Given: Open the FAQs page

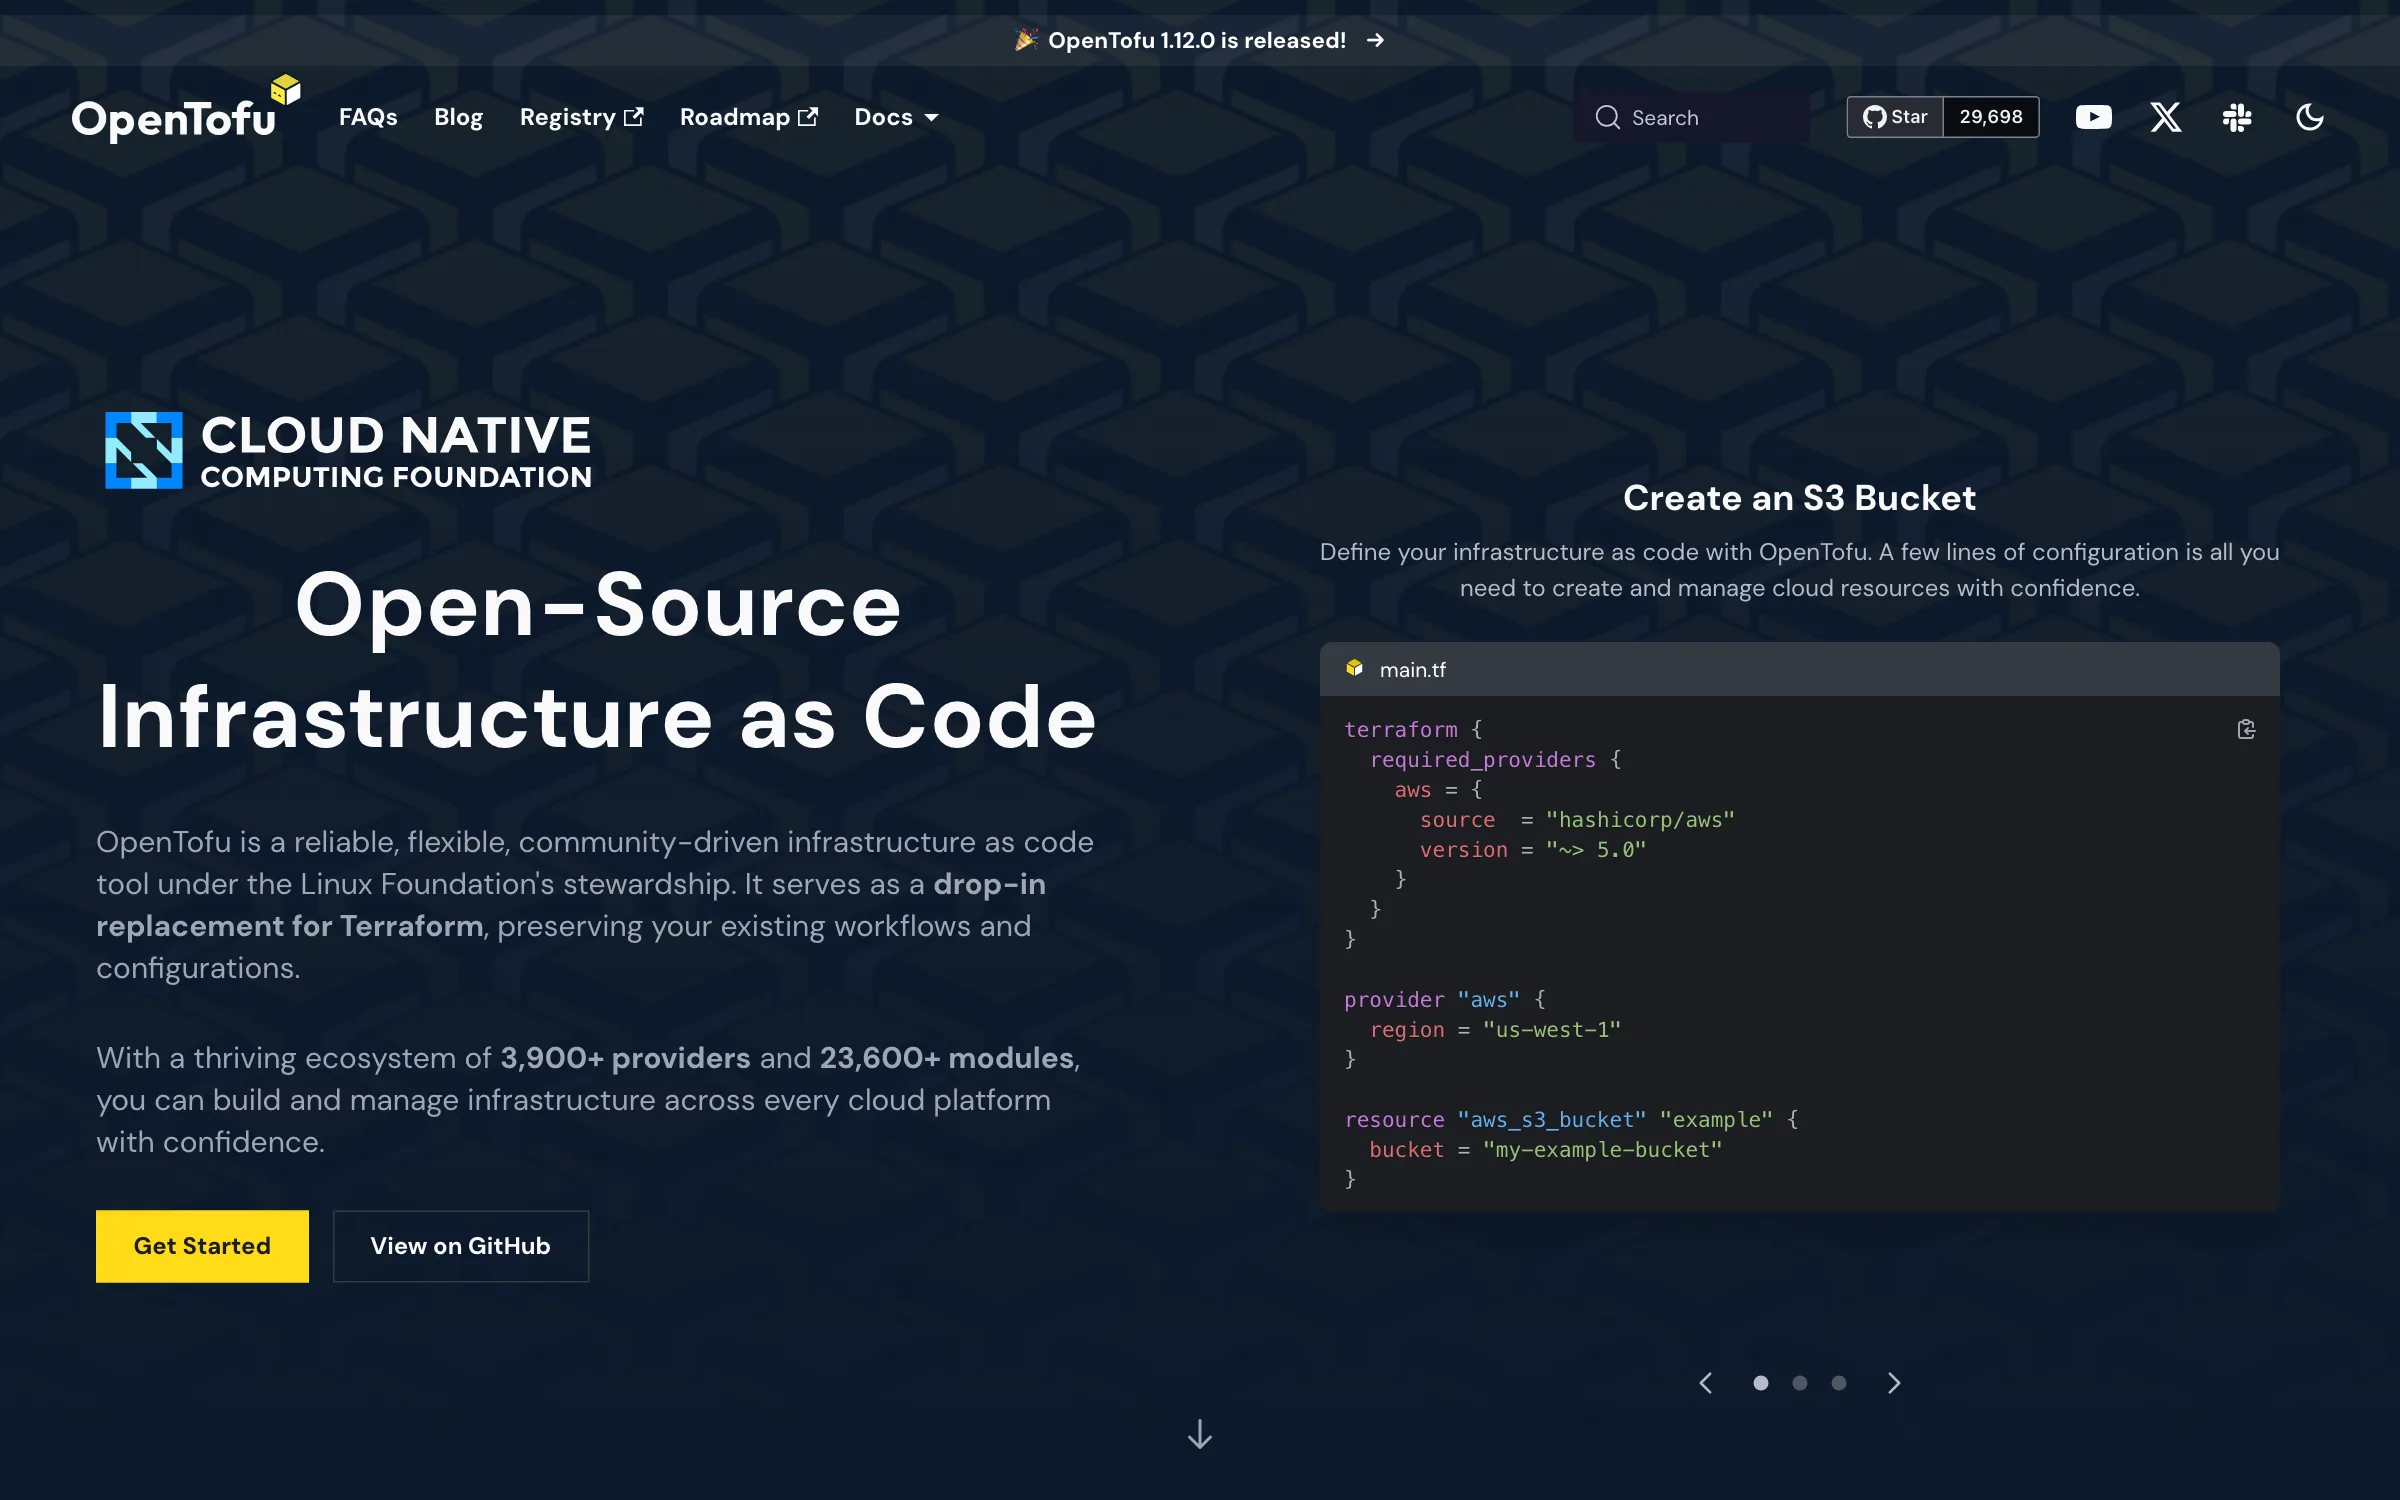Looking at the screenshot, I should (368, 117).
